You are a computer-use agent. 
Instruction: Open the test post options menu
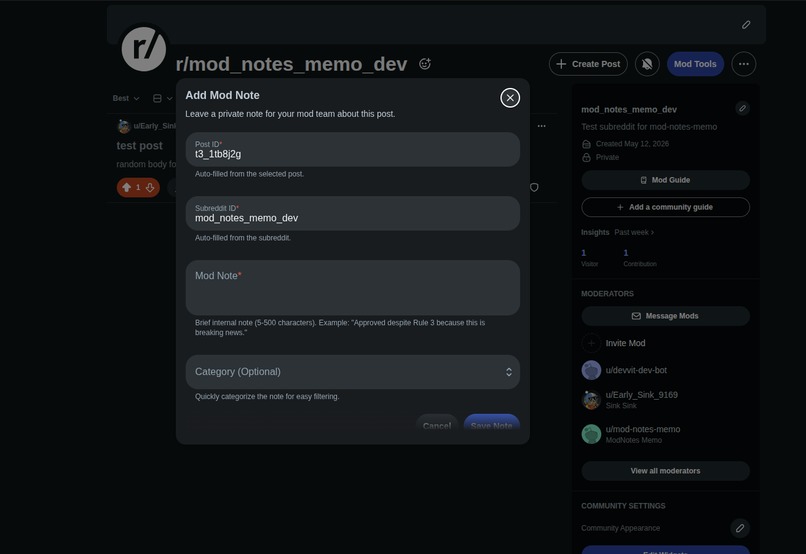541,126
